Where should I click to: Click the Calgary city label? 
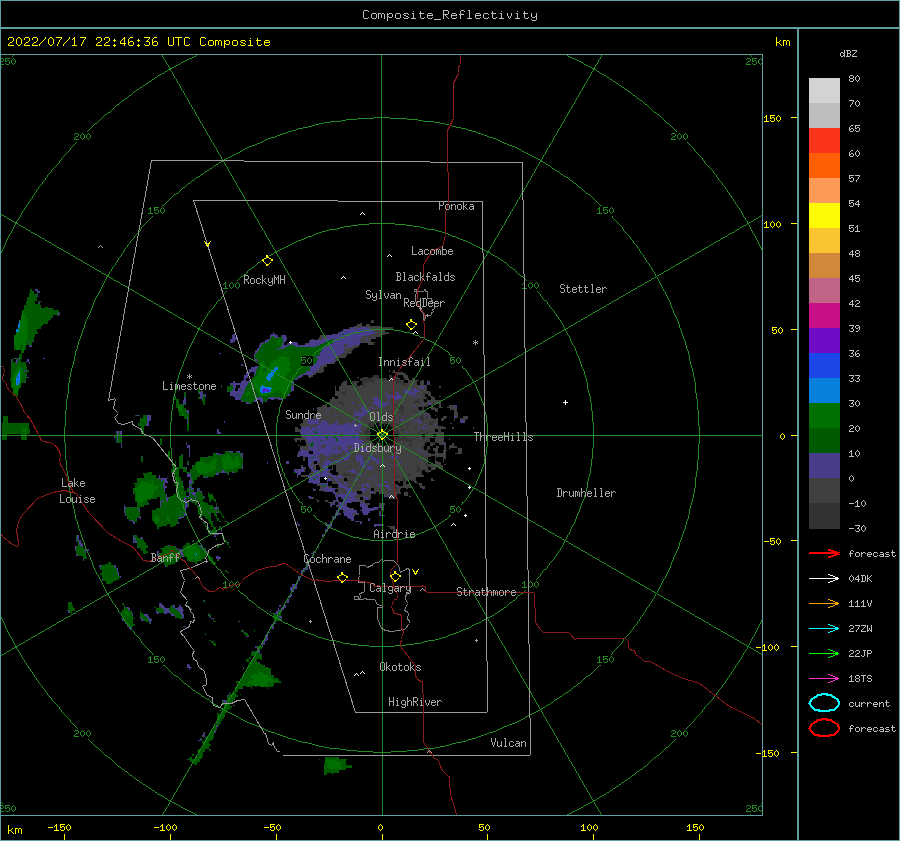point(390,588)
